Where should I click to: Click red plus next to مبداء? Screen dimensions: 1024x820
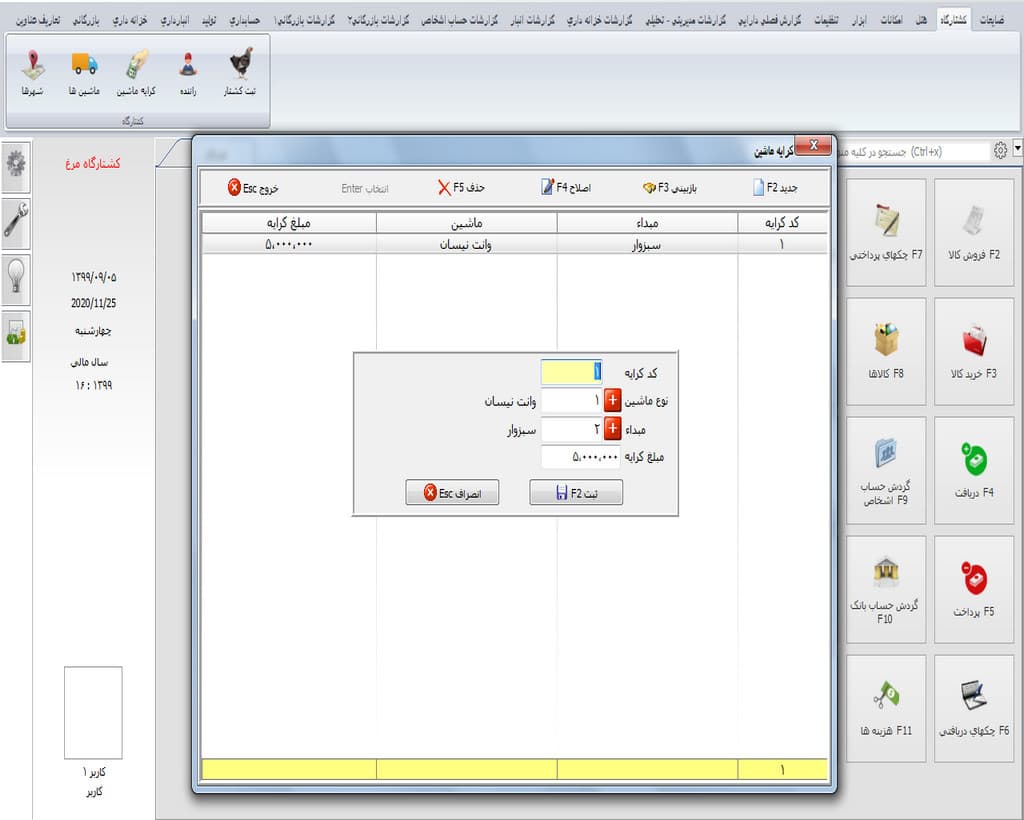(613, 429)
